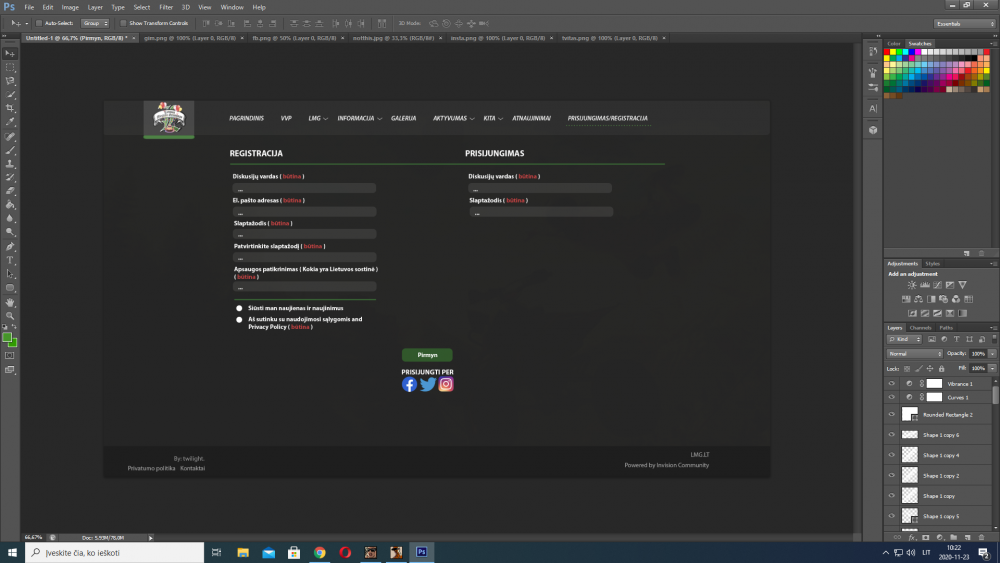The width and height of the screenshot is (1000, 563).
Task: Open the Normal blend mode dropdown
Action: click(915, 354)
